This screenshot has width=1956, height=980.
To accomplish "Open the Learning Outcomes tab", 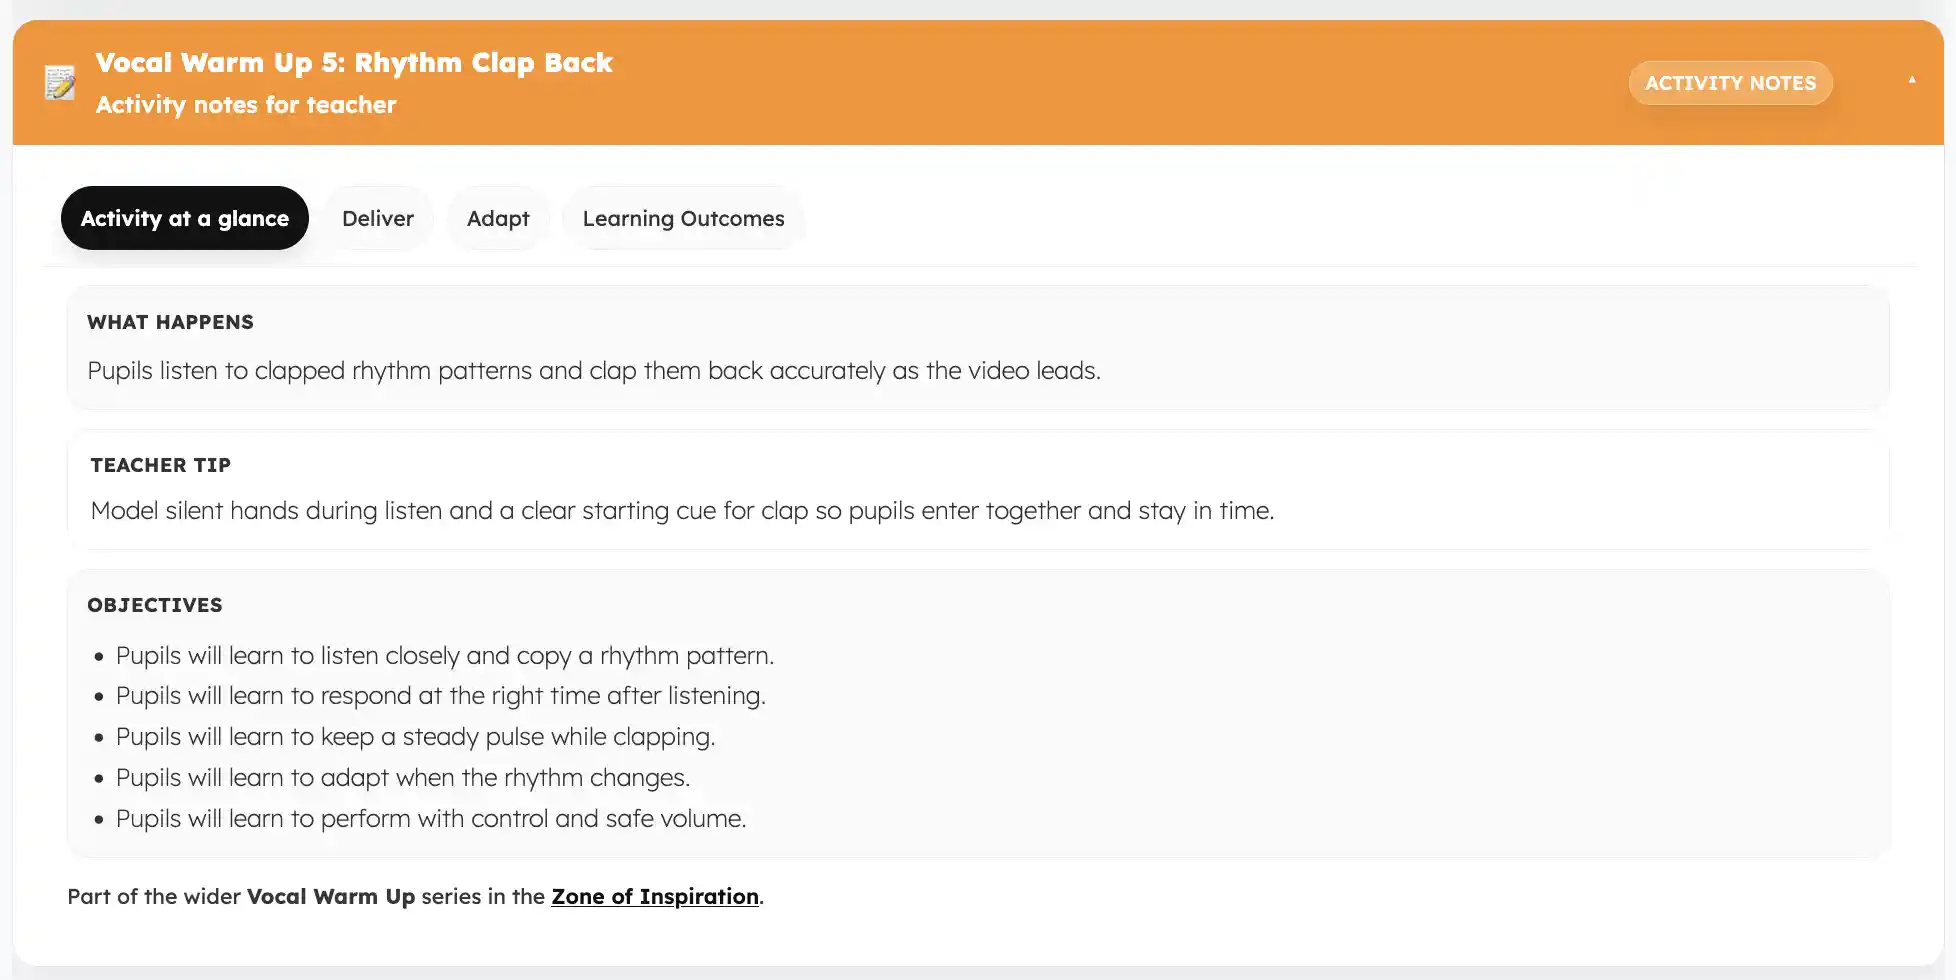I will point(683,218).
